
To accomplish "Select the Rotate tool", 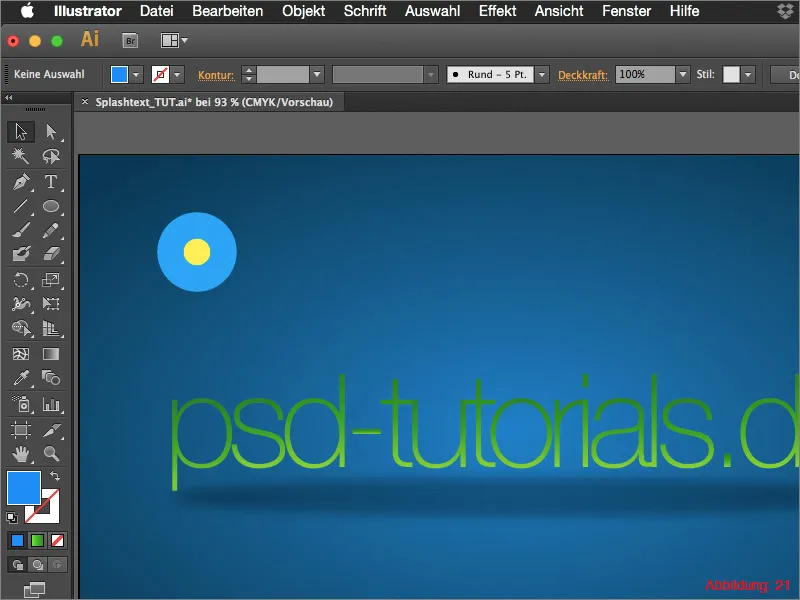I will pyautogui.click(x=21, y=280).
